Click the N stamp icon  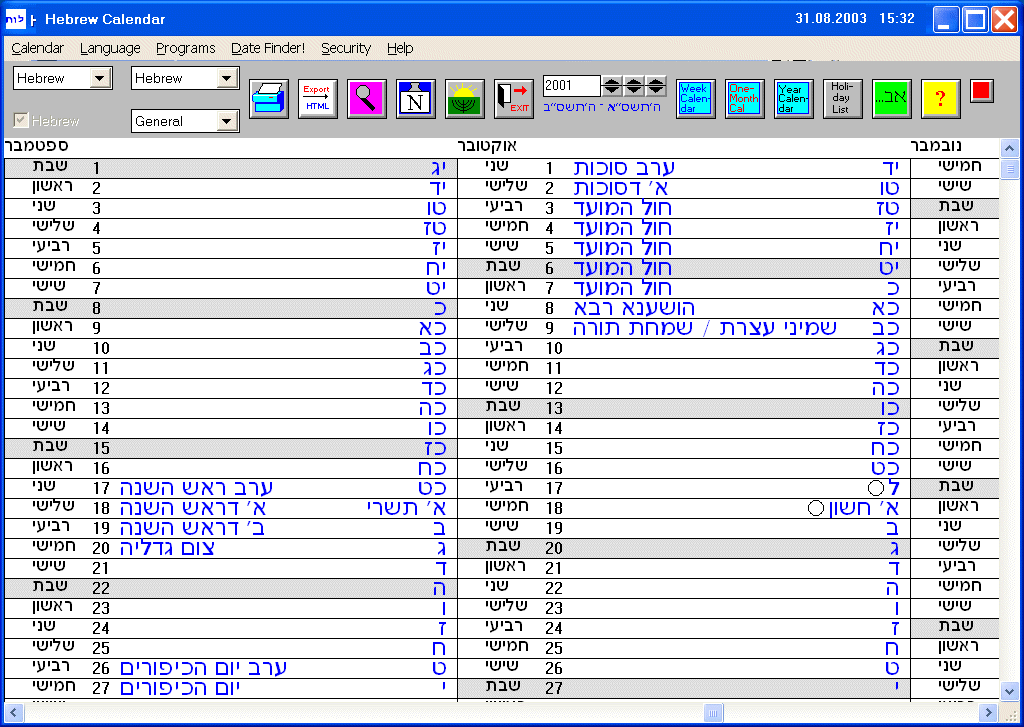[x=415, y=99]
